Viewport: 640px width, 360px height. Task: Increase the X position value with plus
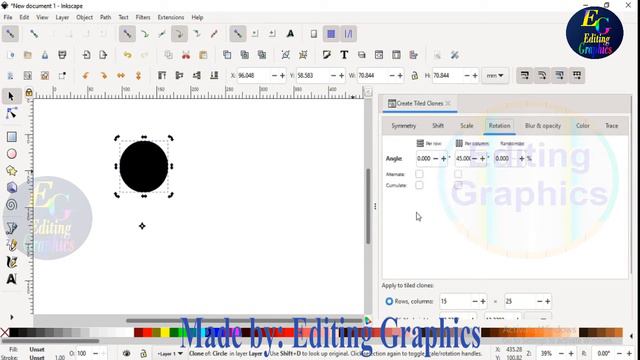pyautogui.click(x=282, y=76)
